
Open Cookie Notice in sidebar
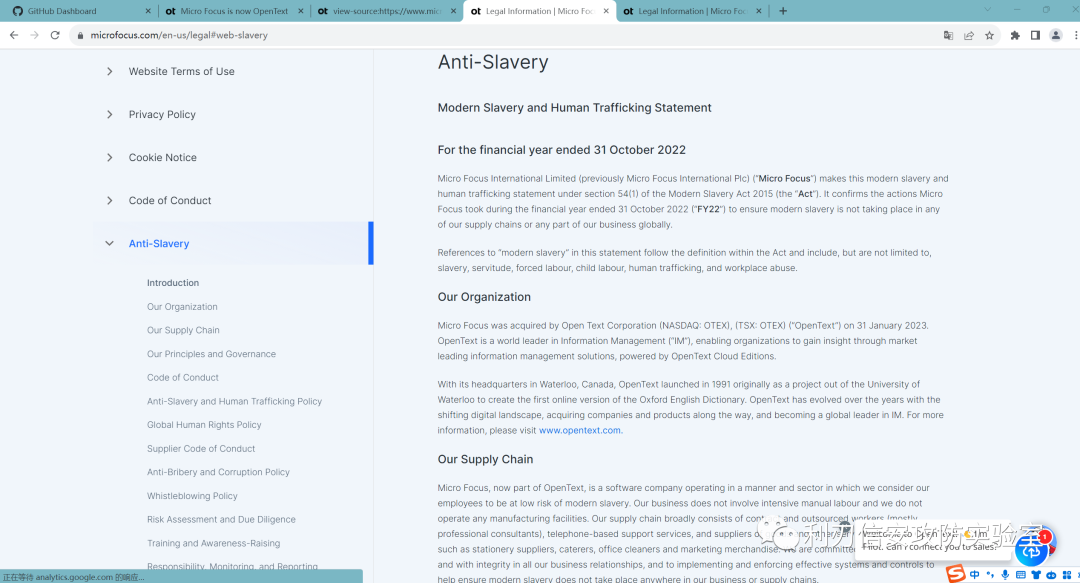pos(163,158)
